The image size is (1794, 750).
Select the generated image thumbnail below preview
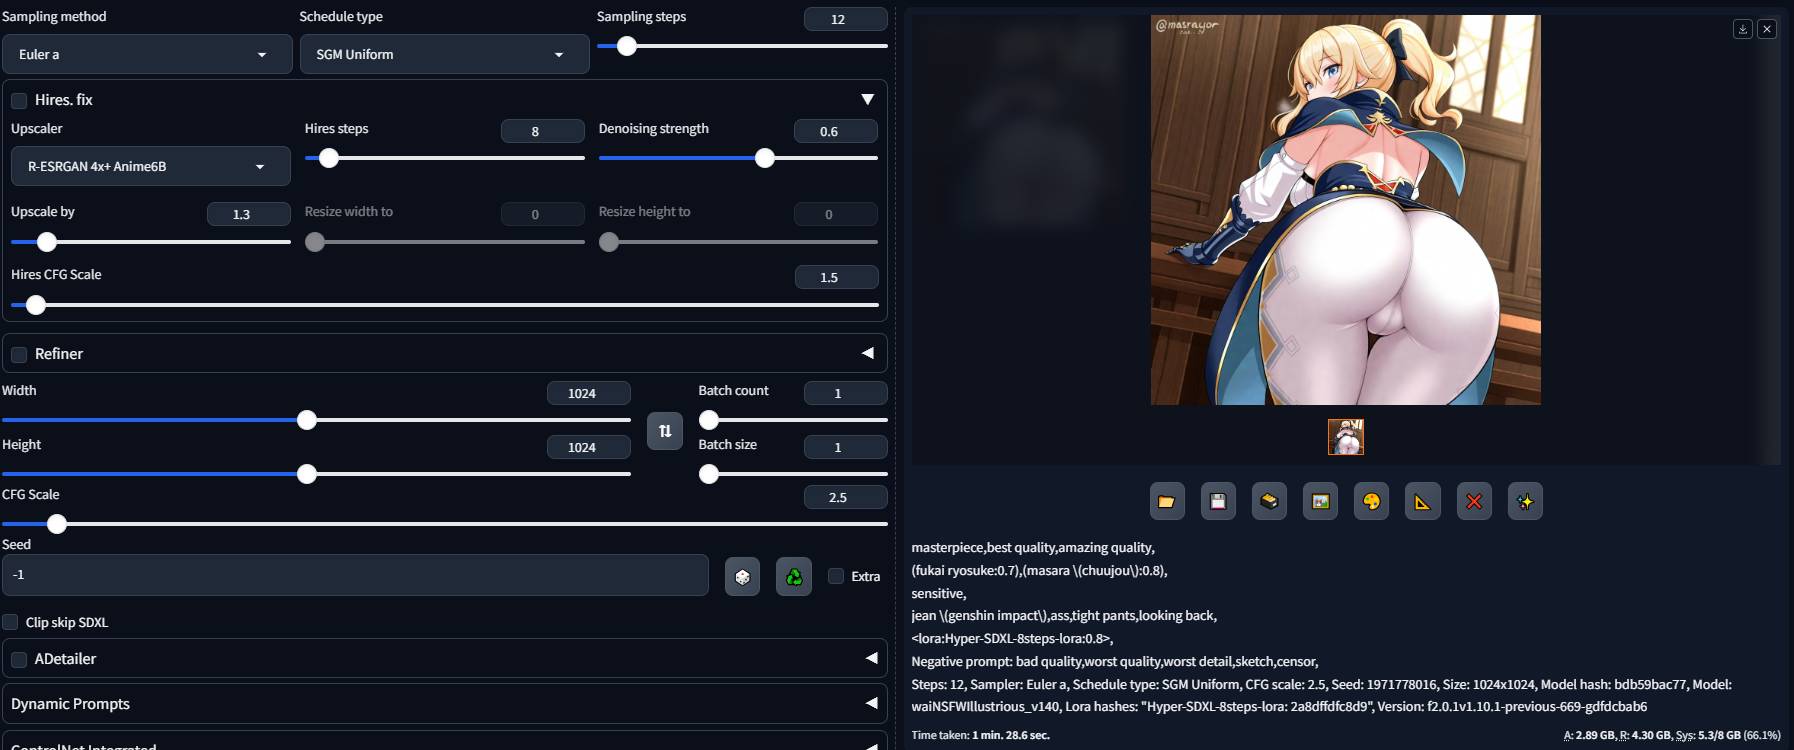[x=1346, y=437]
